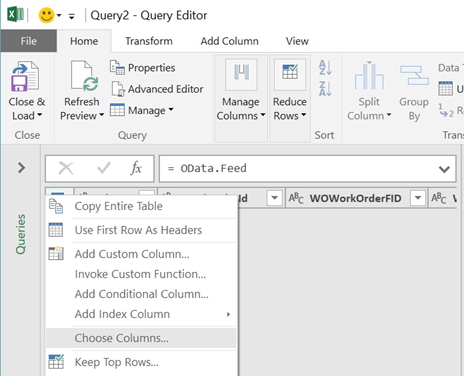
Task: Click the Close & Load icon
Action: click(25, 76)
